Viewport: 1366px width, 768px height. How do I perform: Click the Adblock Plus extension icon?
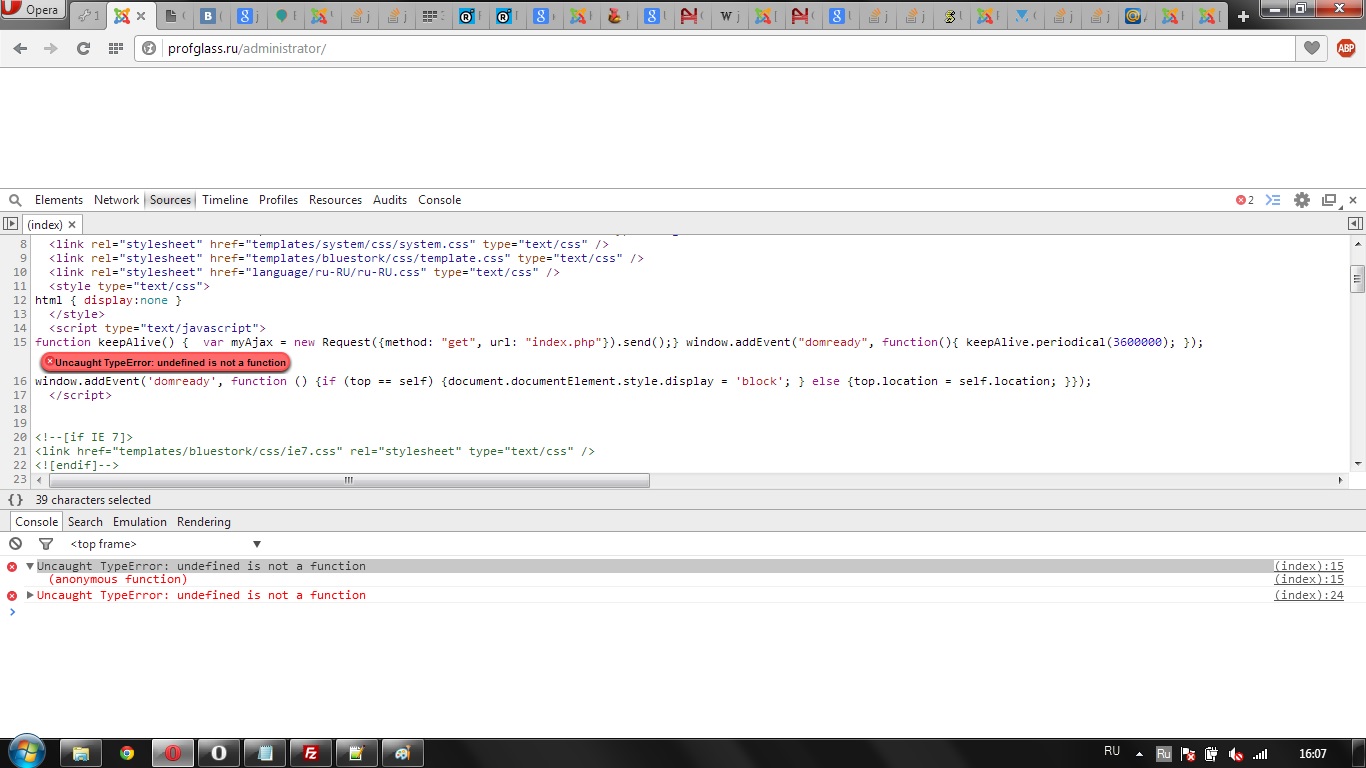[1345, 48]
